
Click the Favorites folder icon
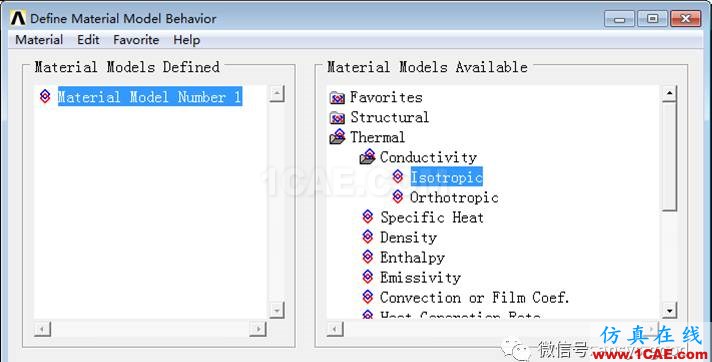pos(337,98)
